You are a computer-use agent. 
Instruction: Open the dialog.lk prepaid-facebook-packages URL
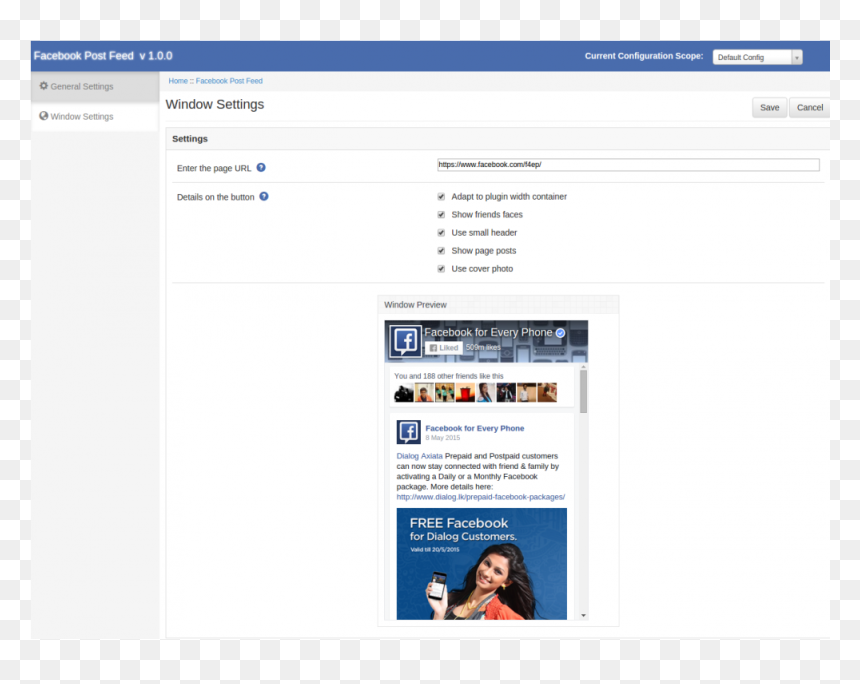pyautogui.click(x=480, y=497)
